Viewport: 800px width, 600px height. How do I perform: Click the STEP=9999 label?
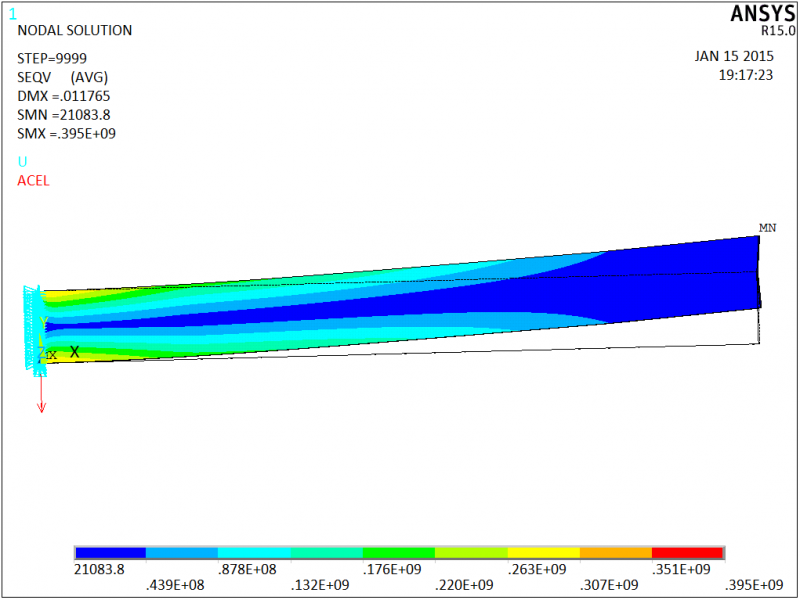click(52, 58)
